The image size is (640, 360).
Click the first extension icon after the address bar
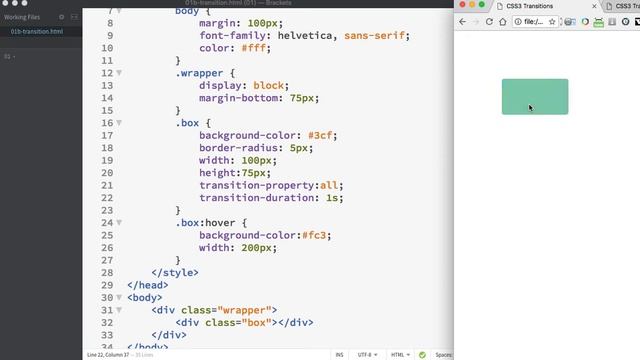(x=570, y=22)
